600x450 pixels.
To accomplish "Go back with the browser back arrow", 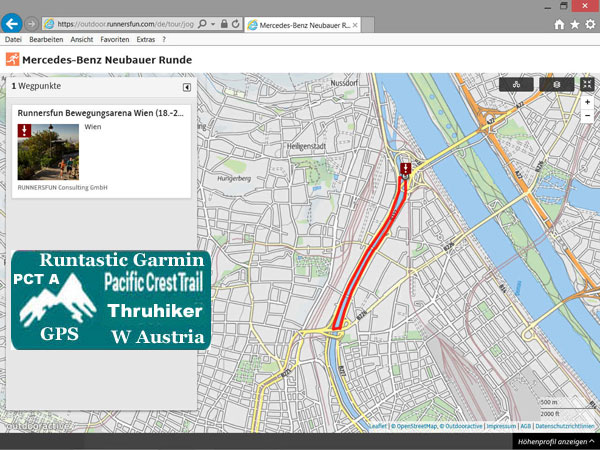I will coord(11,24).
